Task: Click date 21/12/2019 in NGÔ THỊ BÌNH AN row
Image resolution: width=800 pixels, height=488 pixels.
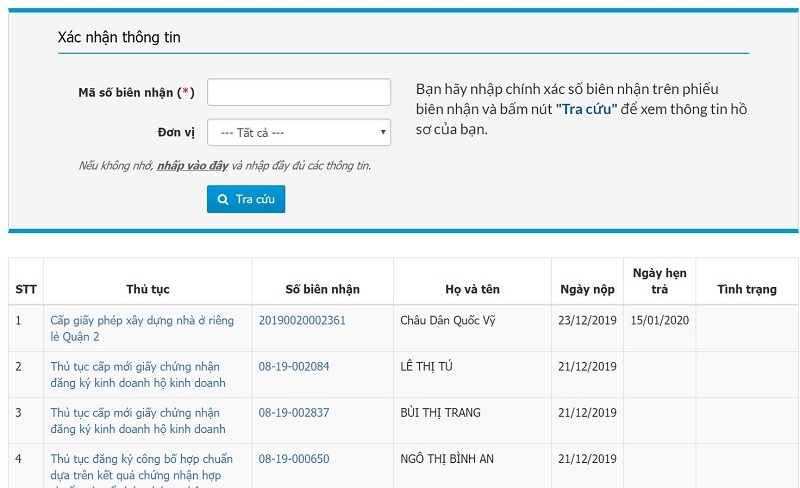Action: pos(587,459)
